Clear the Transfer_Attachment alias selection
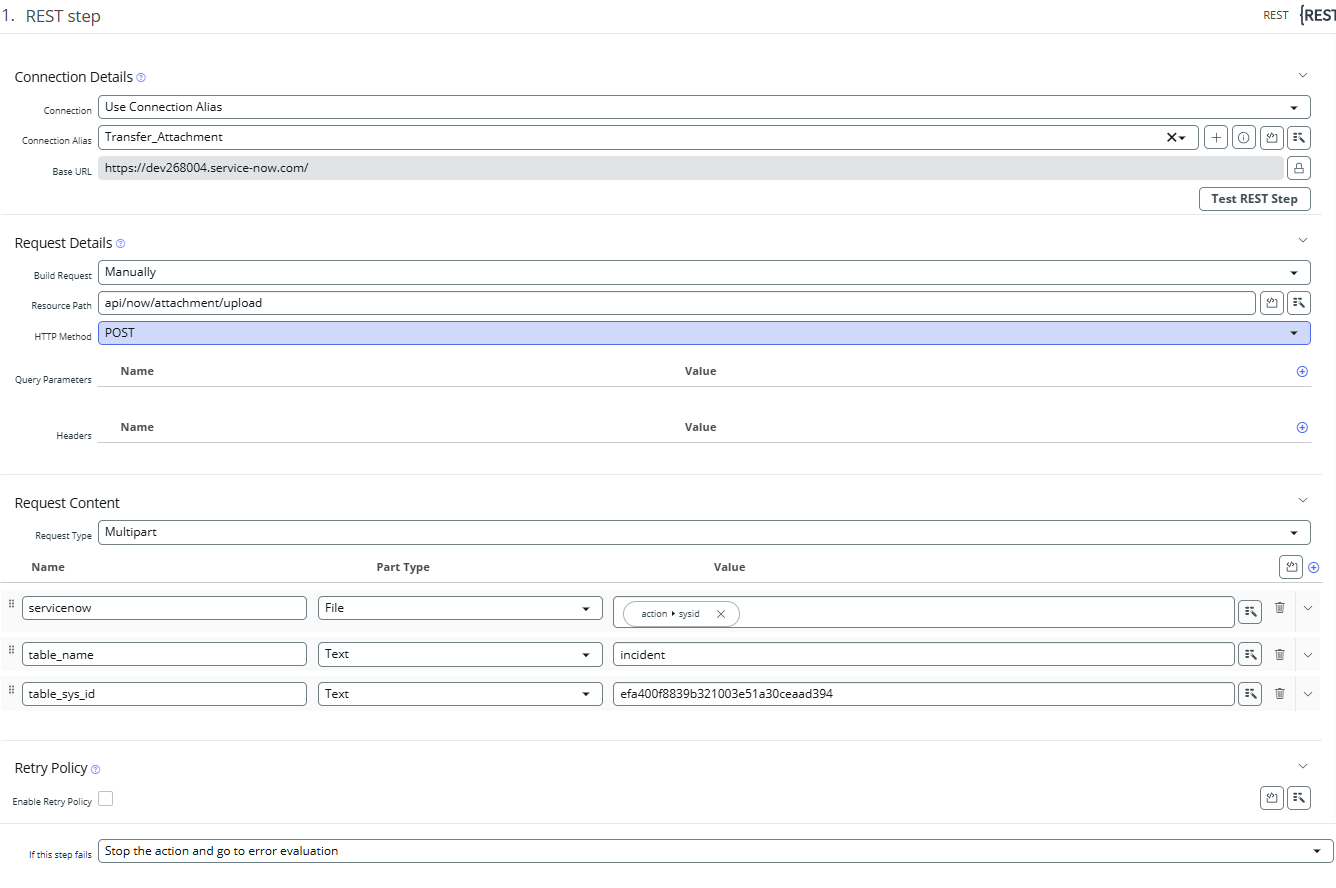Image resolution: width=1336 pixels, height=888 pixels. coord(1171,137)
